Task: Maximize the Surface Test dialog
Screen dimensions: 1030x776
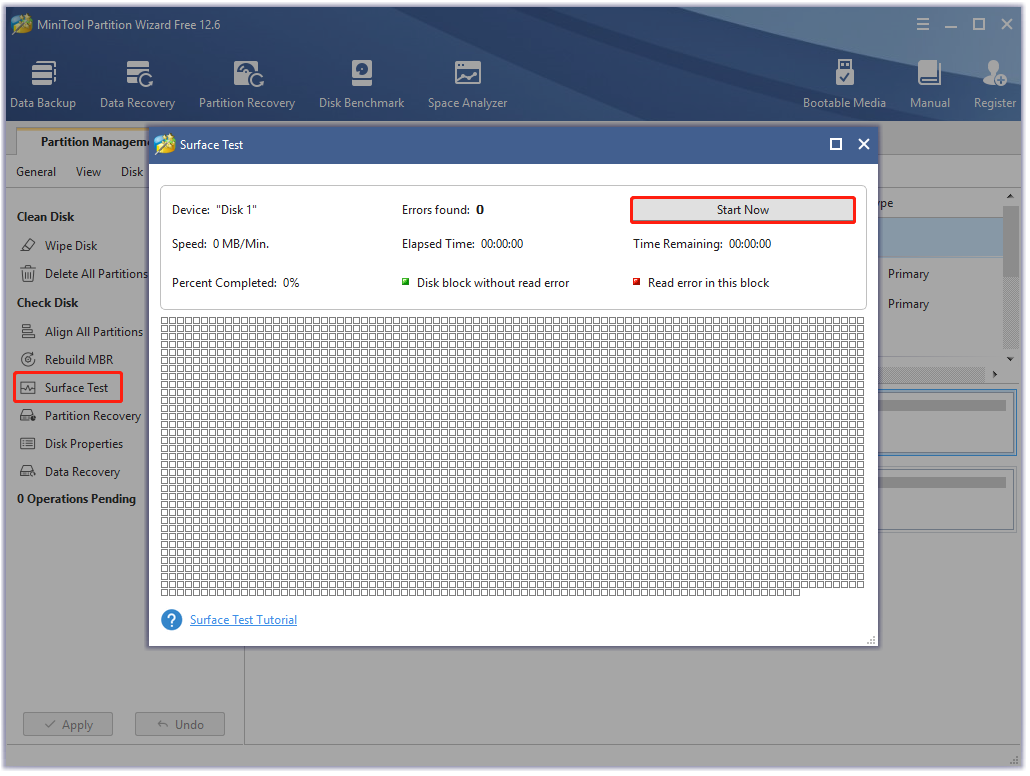Action: click(x=836, y=145)
